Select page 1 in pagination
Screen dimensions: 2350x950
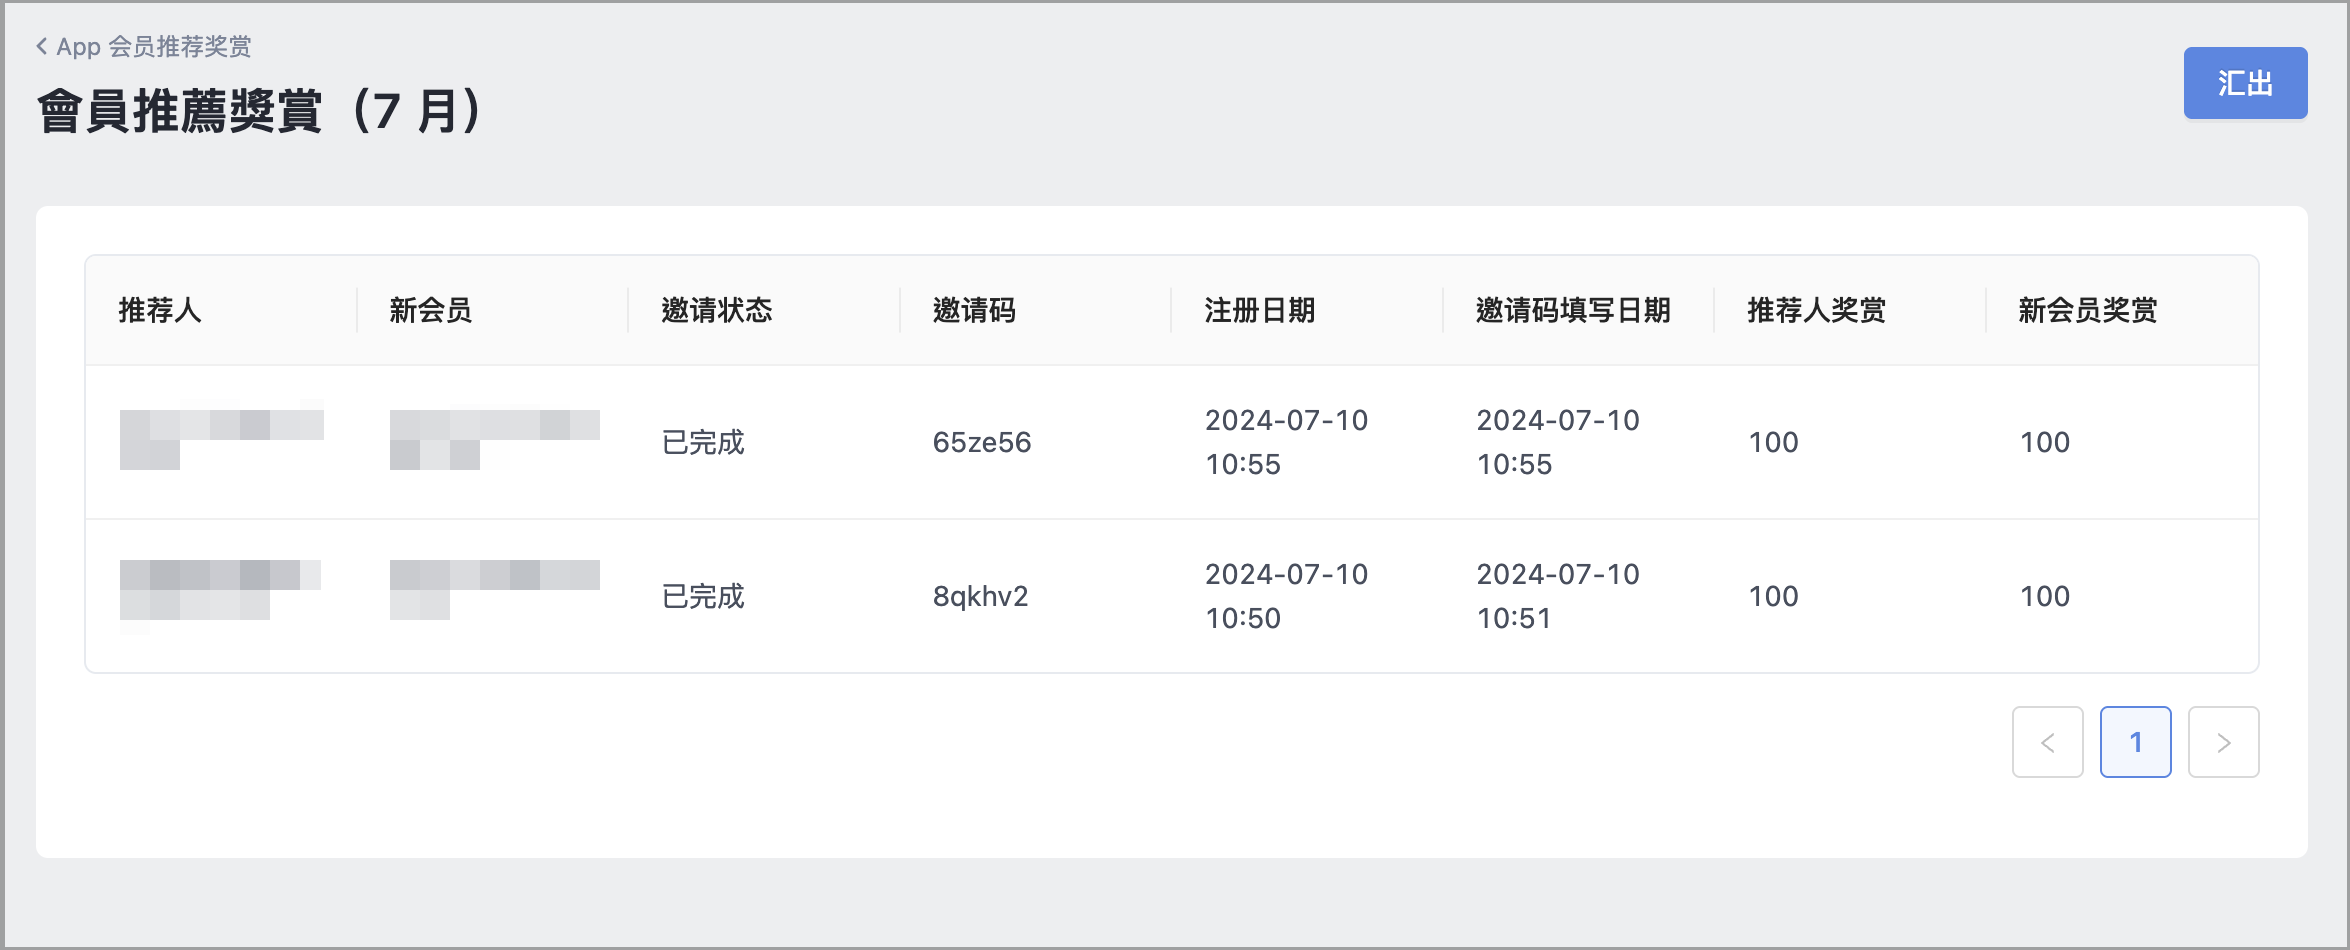2135,742
